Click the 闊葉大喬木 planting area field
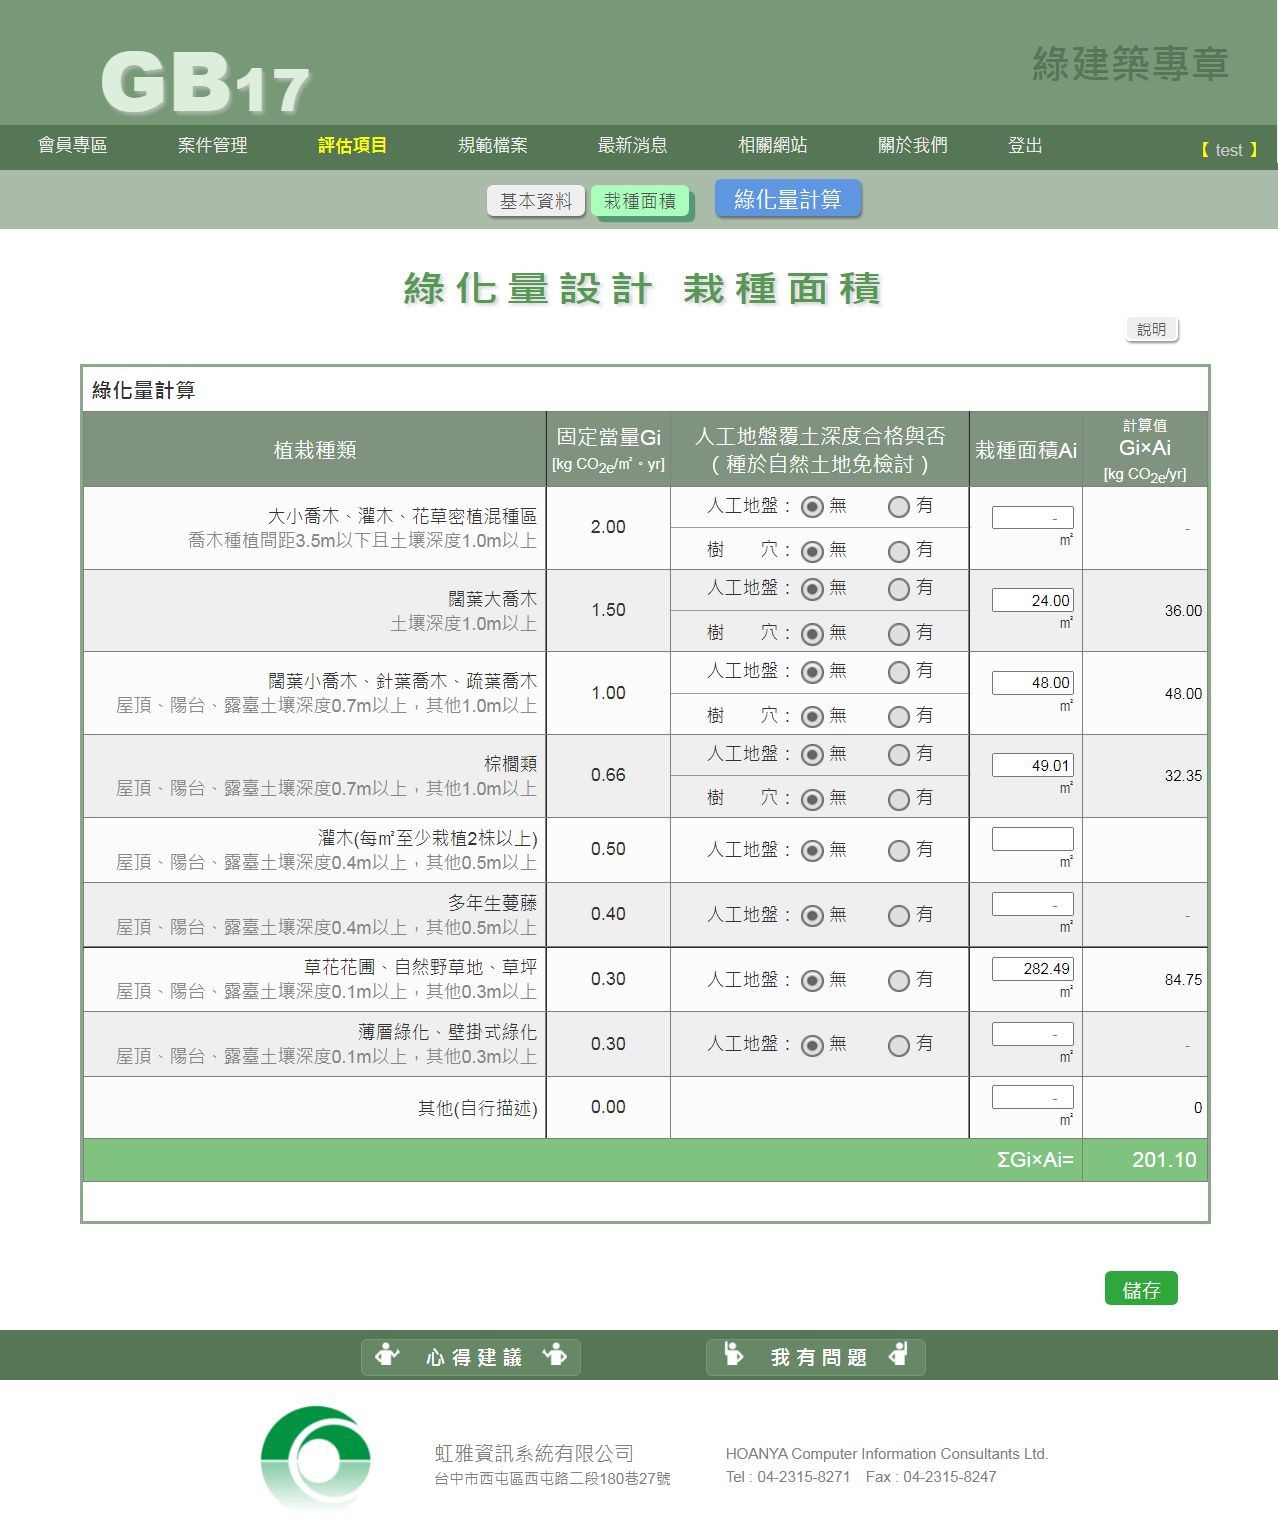The width and height of the screenshot is (1278, 1540). click(1032, 600)
